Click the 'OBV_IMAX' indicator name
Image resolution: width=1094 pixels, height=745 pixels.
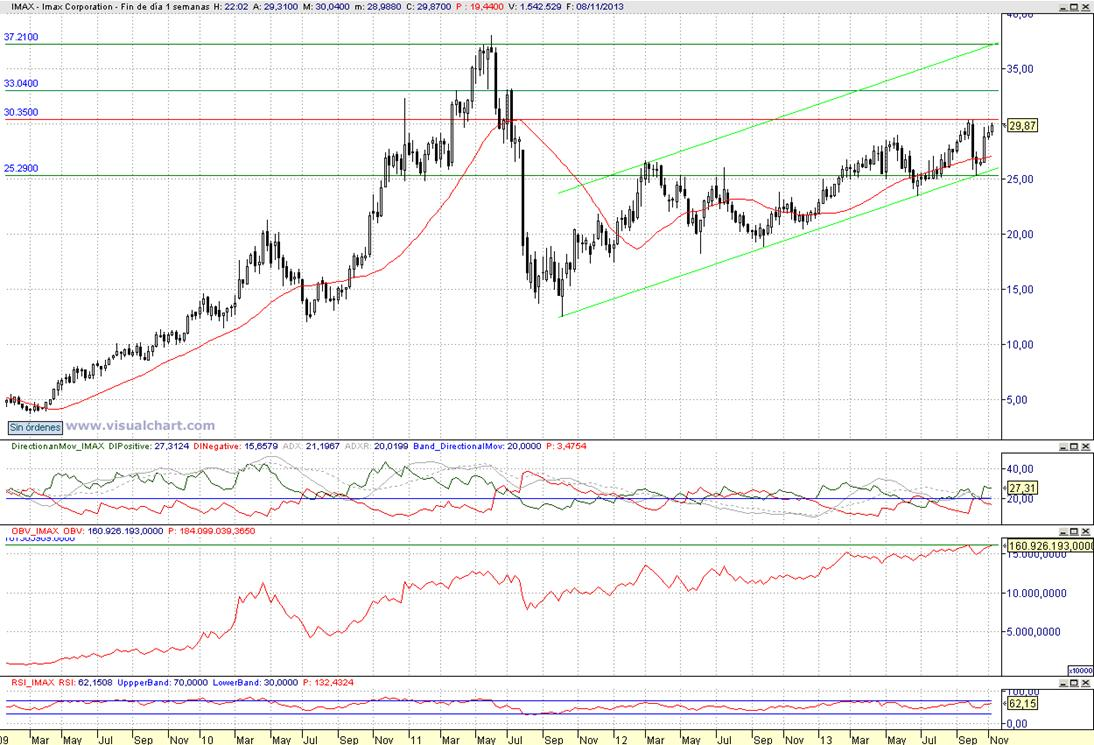tap(36, 531)
